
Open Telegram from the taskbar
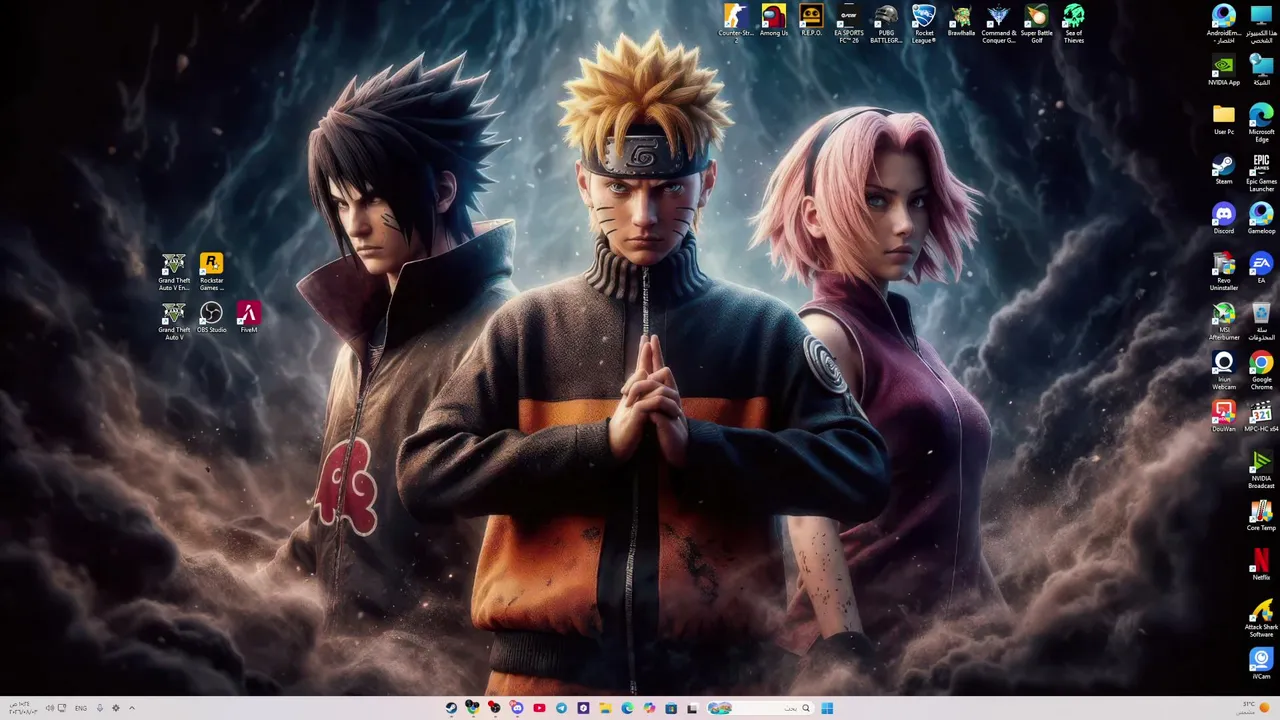pyautogui.click(x=561, y=708)
